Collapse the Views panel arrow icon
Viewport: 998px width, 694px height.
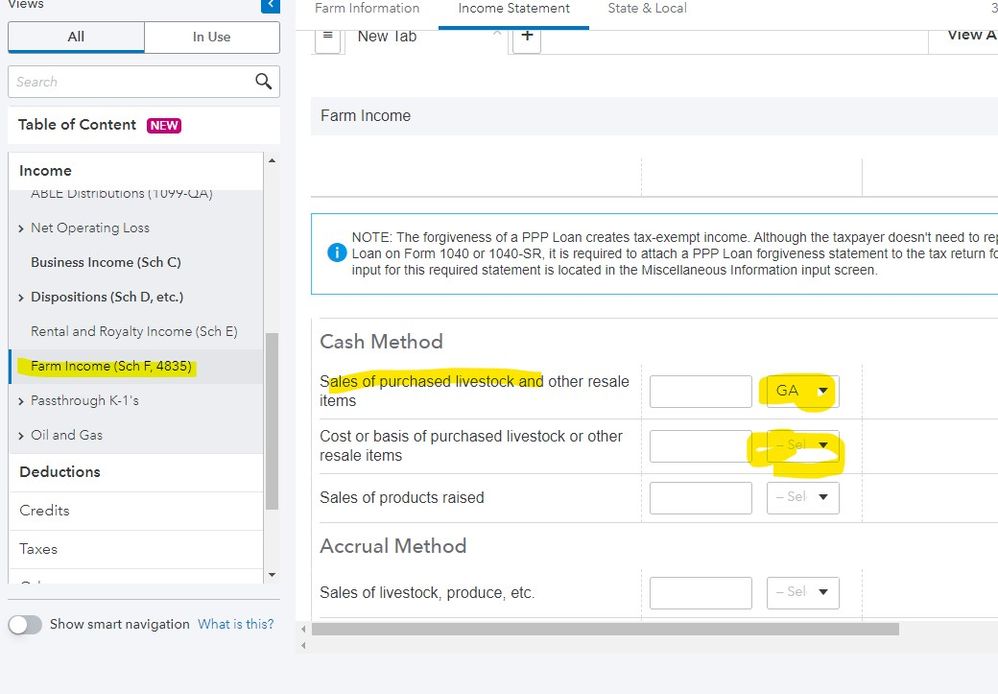270,6
